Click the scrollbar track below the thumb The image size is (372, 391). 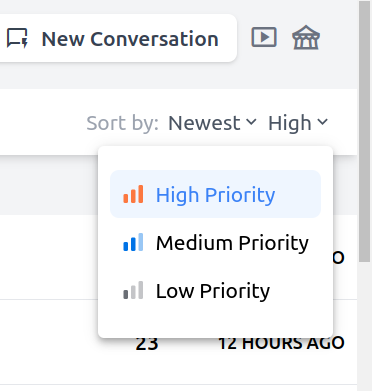pos(364,327)
